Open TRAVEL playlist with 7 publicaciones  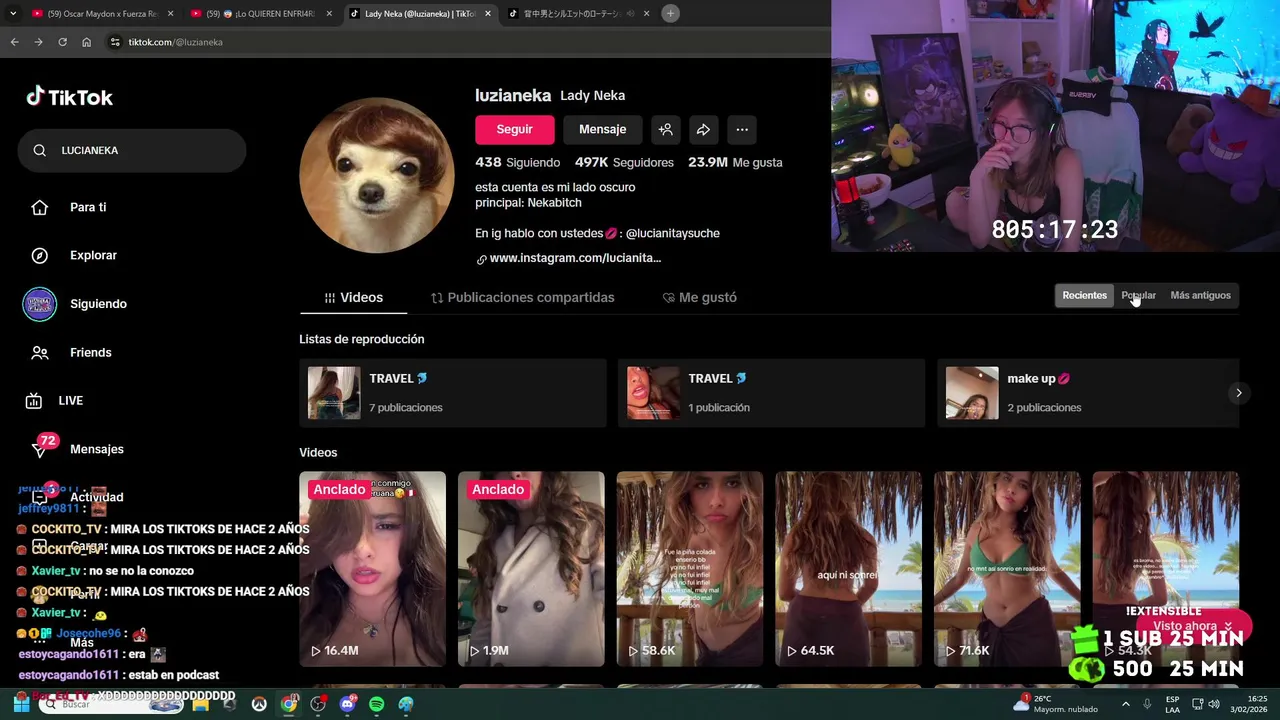tap(452, 392)
